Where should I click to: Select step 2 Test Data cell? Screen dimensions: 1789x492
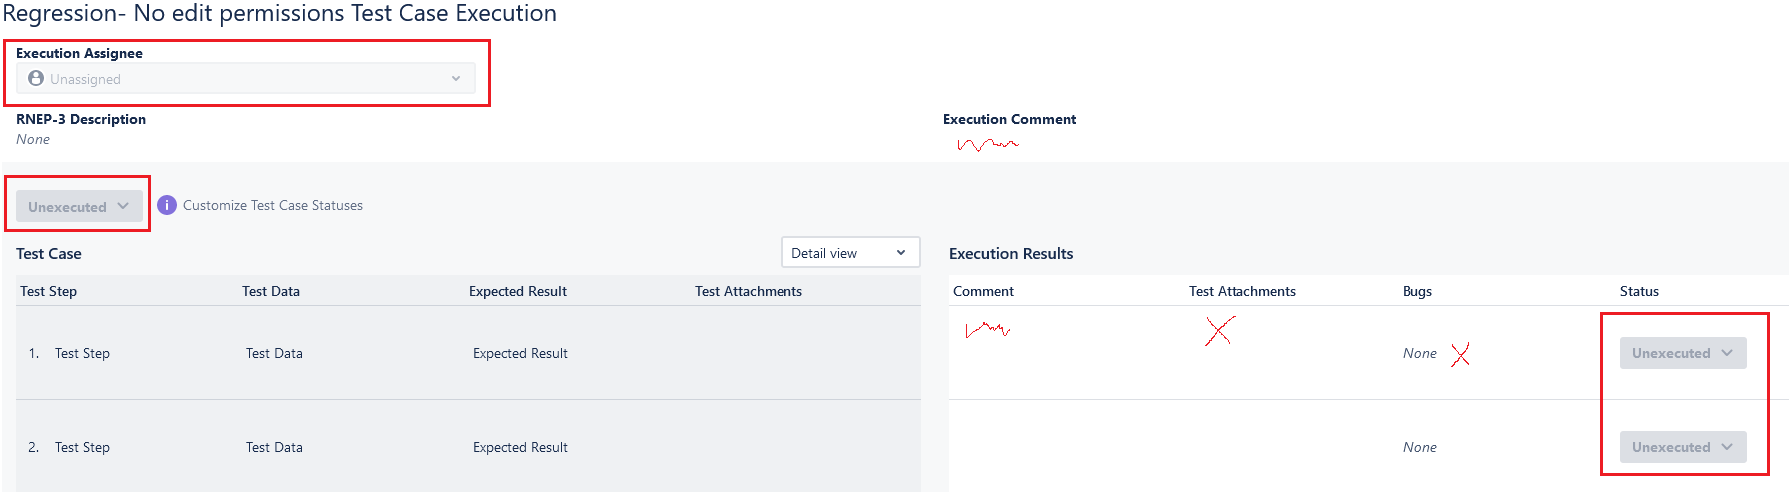[x=274, y=447]
